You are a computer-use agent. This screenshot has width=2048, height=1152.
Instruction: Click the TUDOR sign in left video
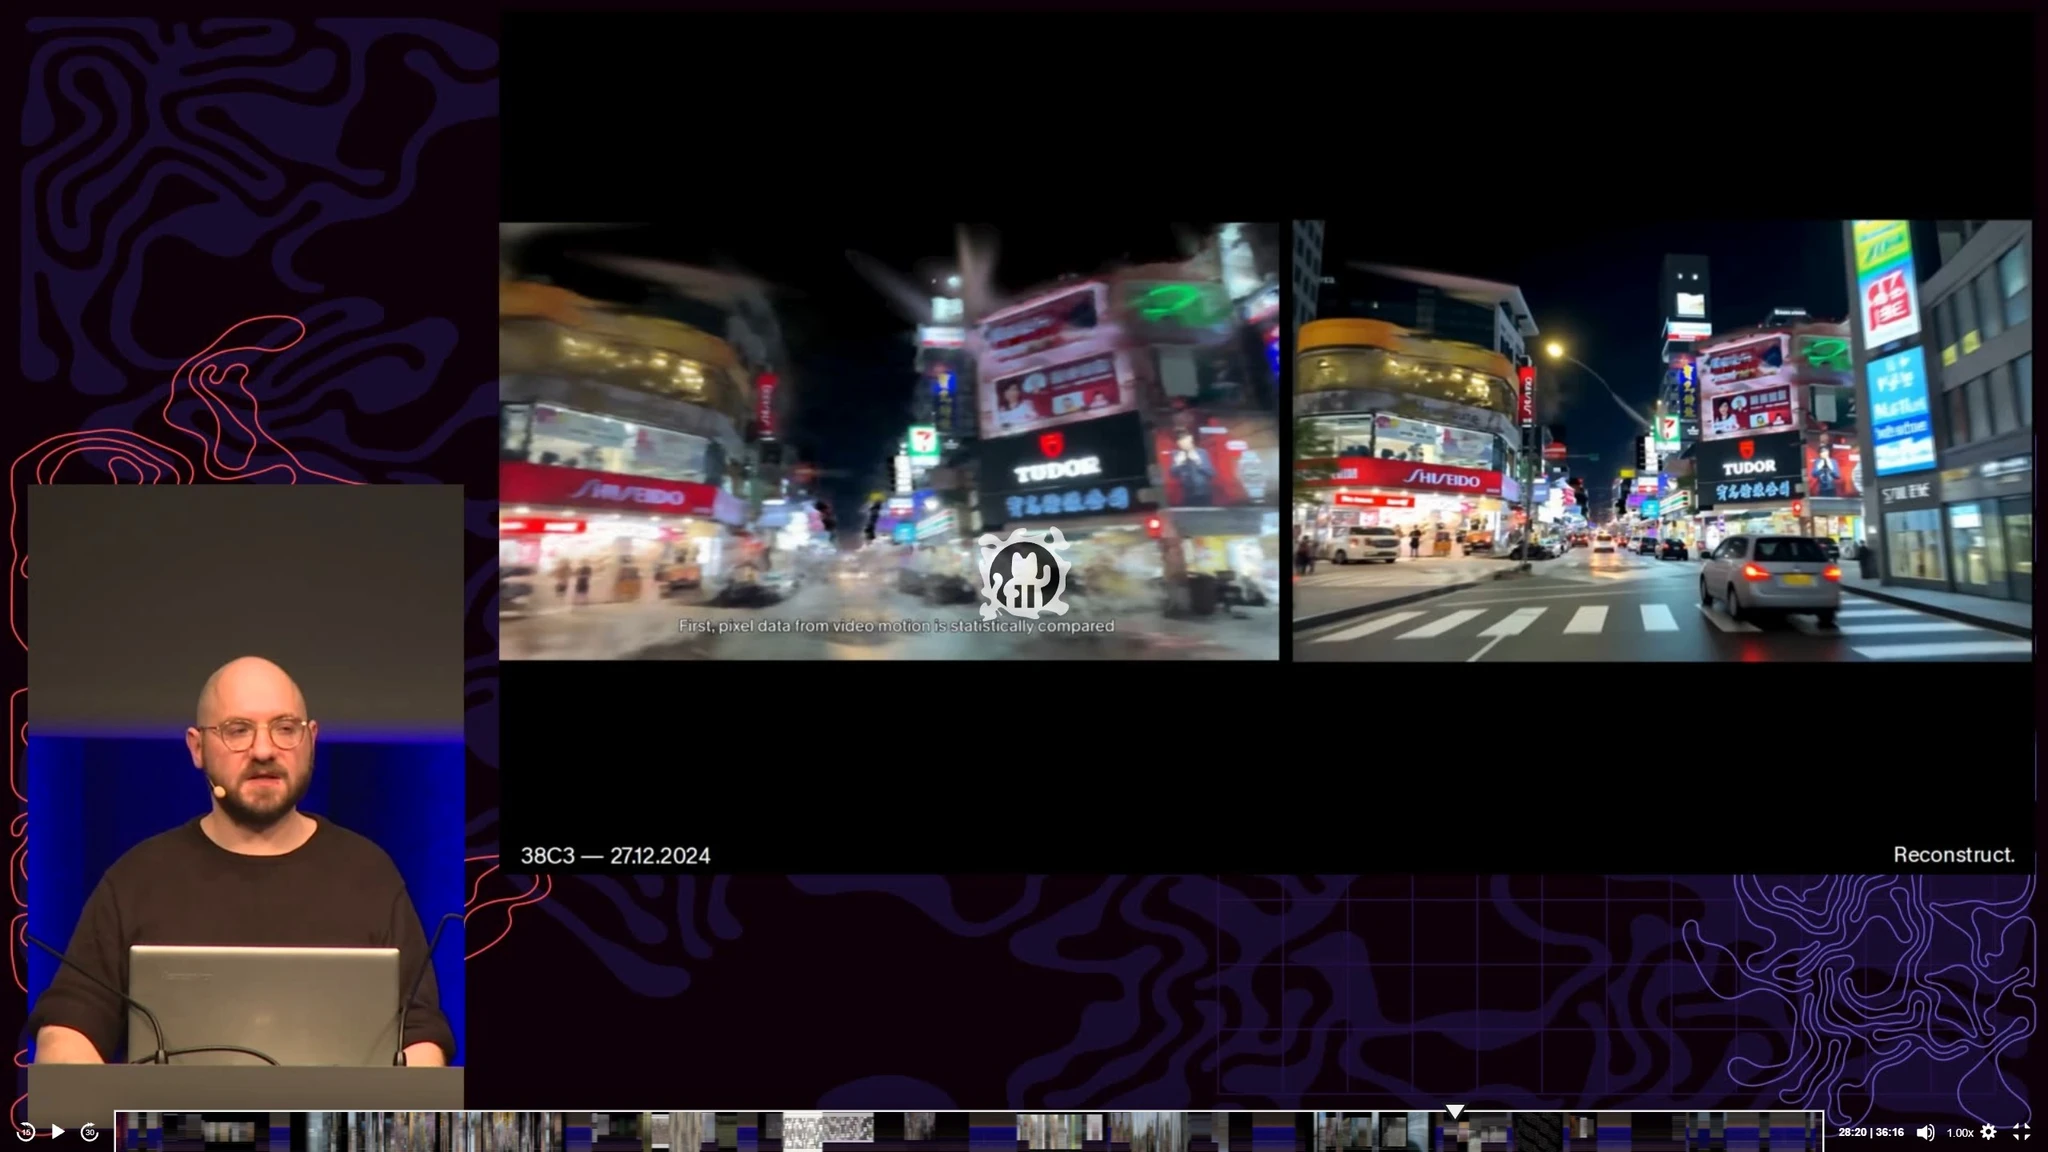[x=1056, y=469]
